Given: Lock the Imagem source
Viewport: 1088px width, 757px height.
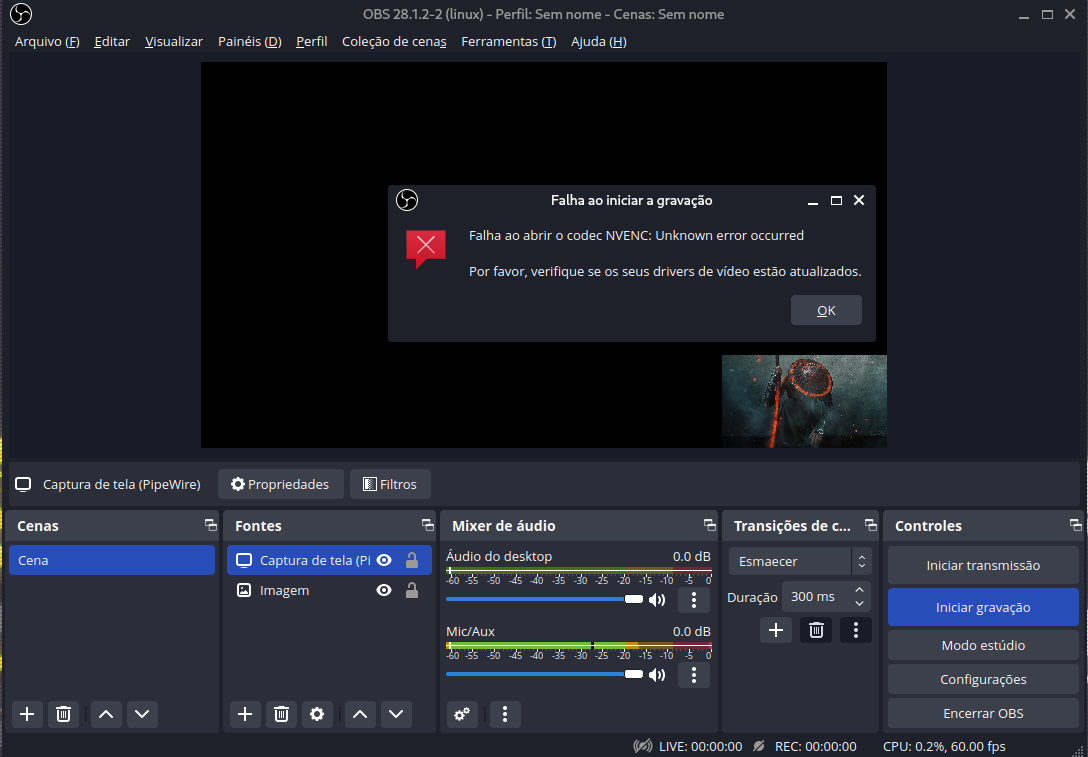Looking at the screenshot, I should 411,591.
